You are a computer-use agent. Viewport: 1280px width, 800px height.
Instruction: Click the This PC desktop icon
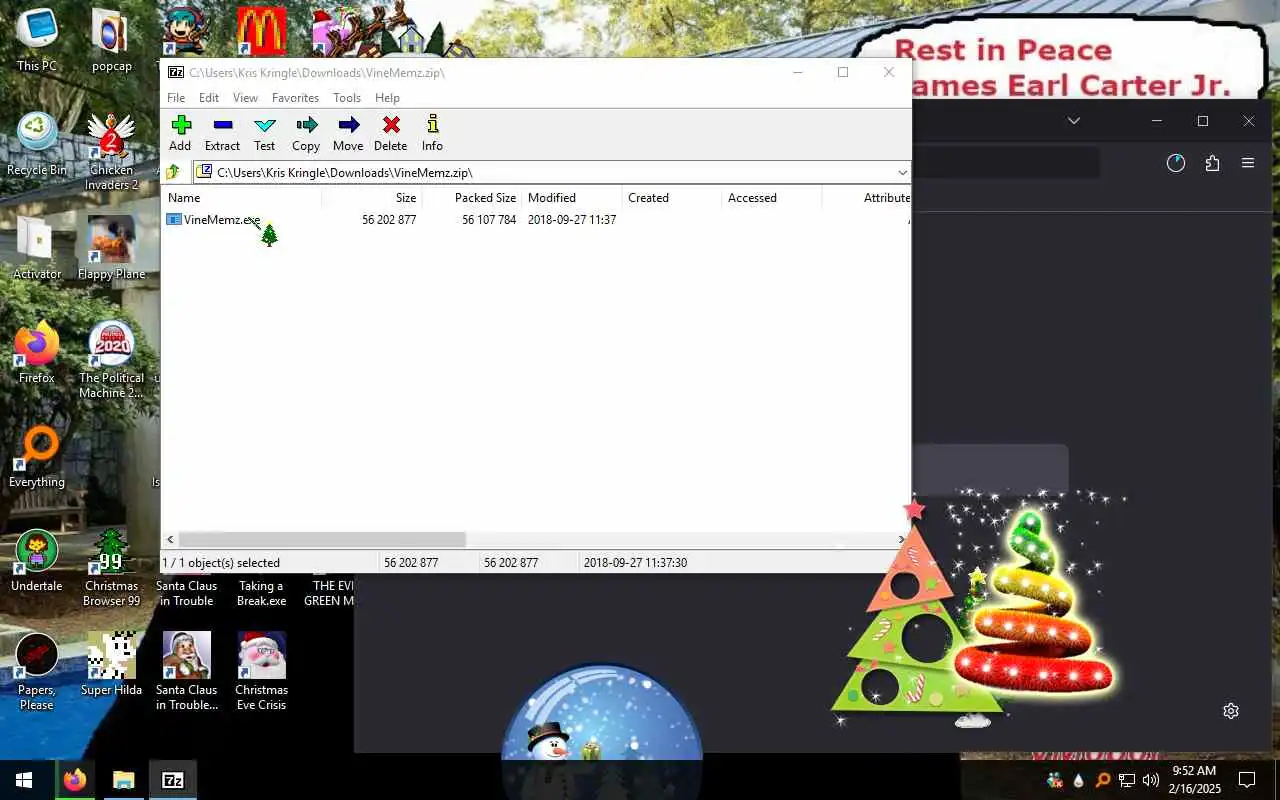click(x=37, y=41)
